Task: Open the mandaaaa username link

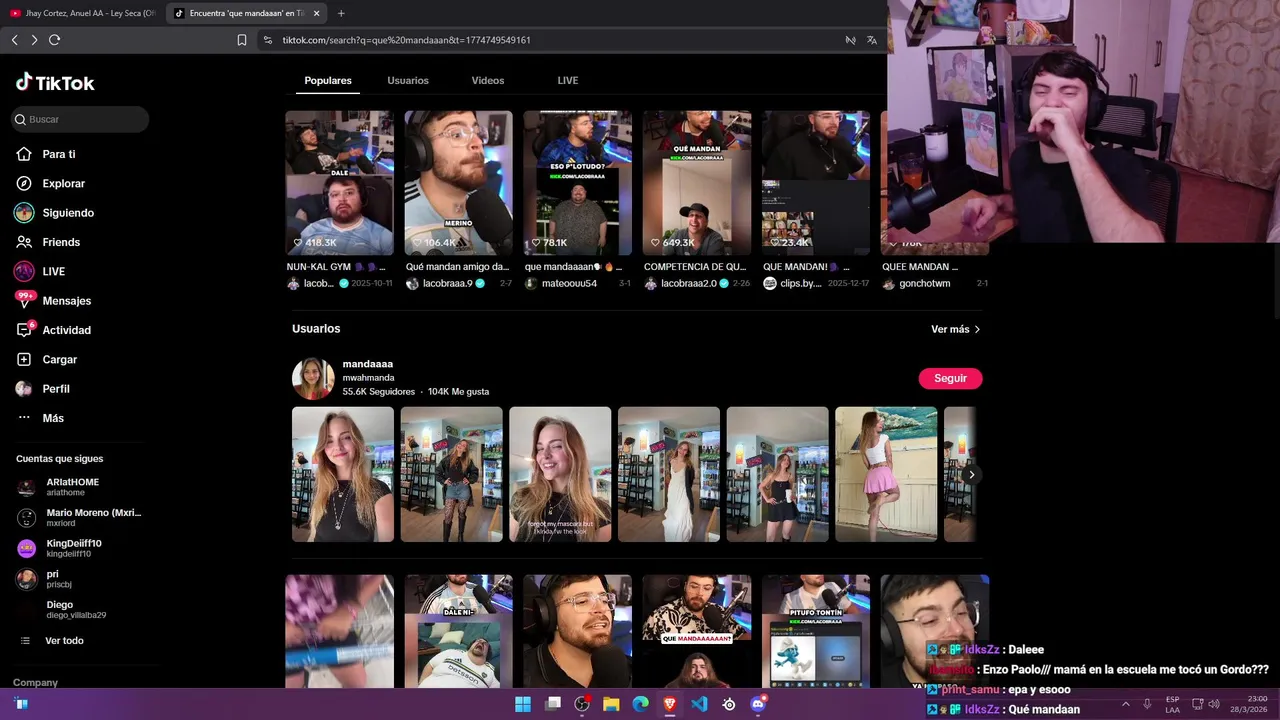Action: [x=367, y=364]
